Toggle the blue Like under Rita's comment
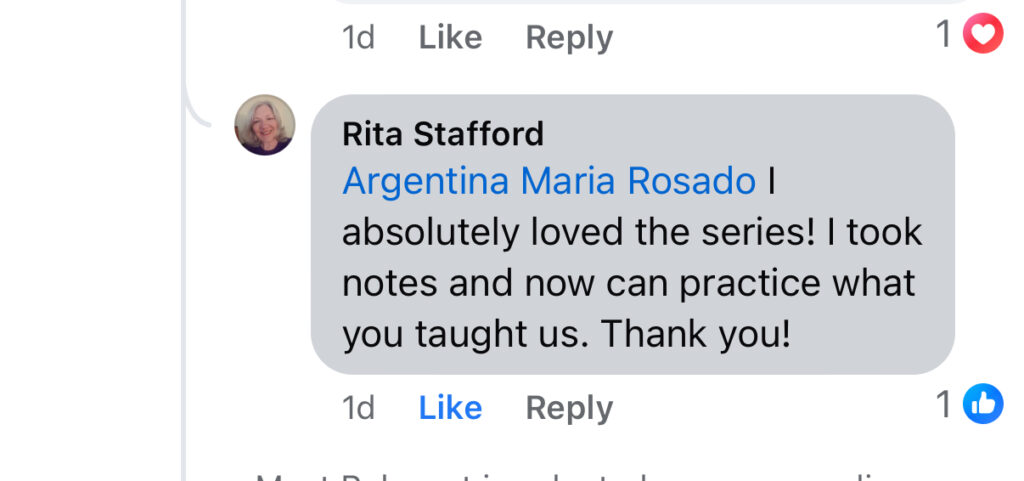Image resolution: width=1024 pixels, height=481 pixels. pos(450,408)
